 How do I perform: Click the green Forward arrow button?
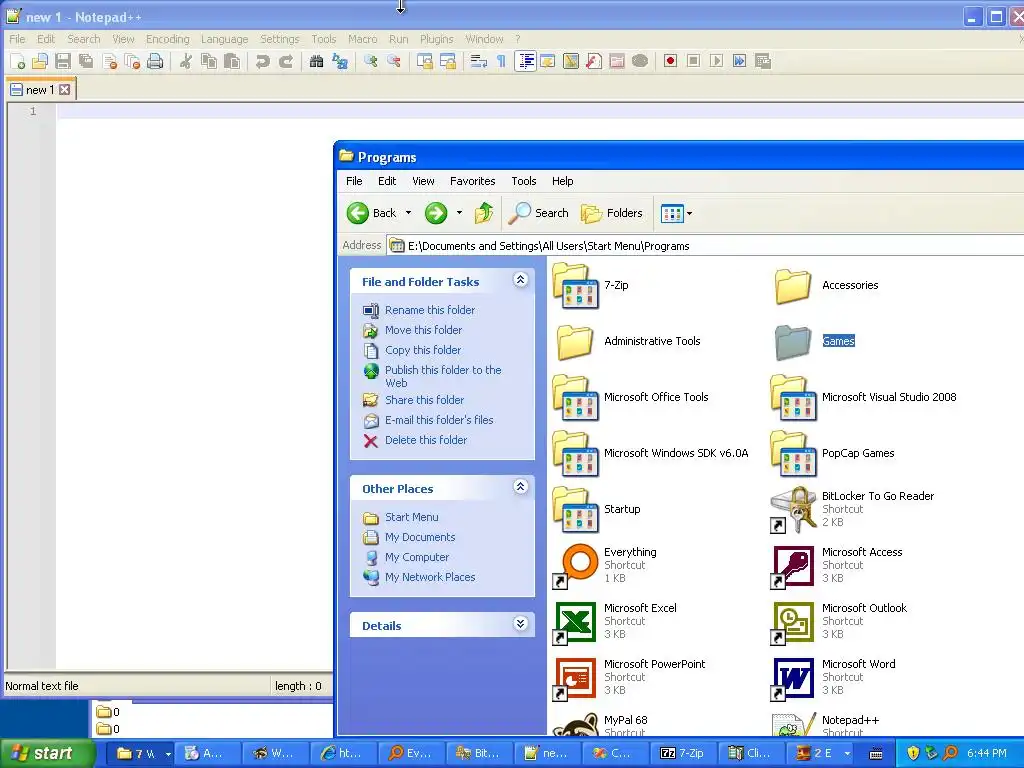(436, 213)
